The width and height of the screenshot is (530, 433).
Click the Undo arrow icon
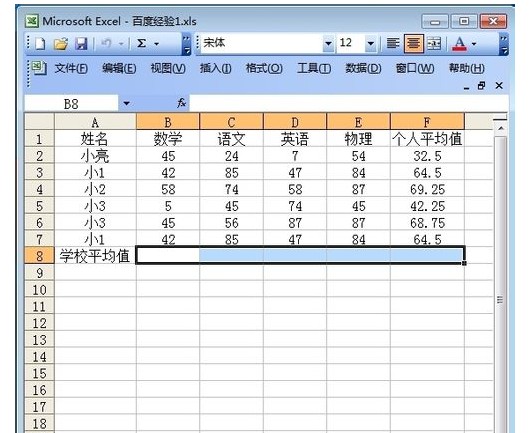coord(106,43)
